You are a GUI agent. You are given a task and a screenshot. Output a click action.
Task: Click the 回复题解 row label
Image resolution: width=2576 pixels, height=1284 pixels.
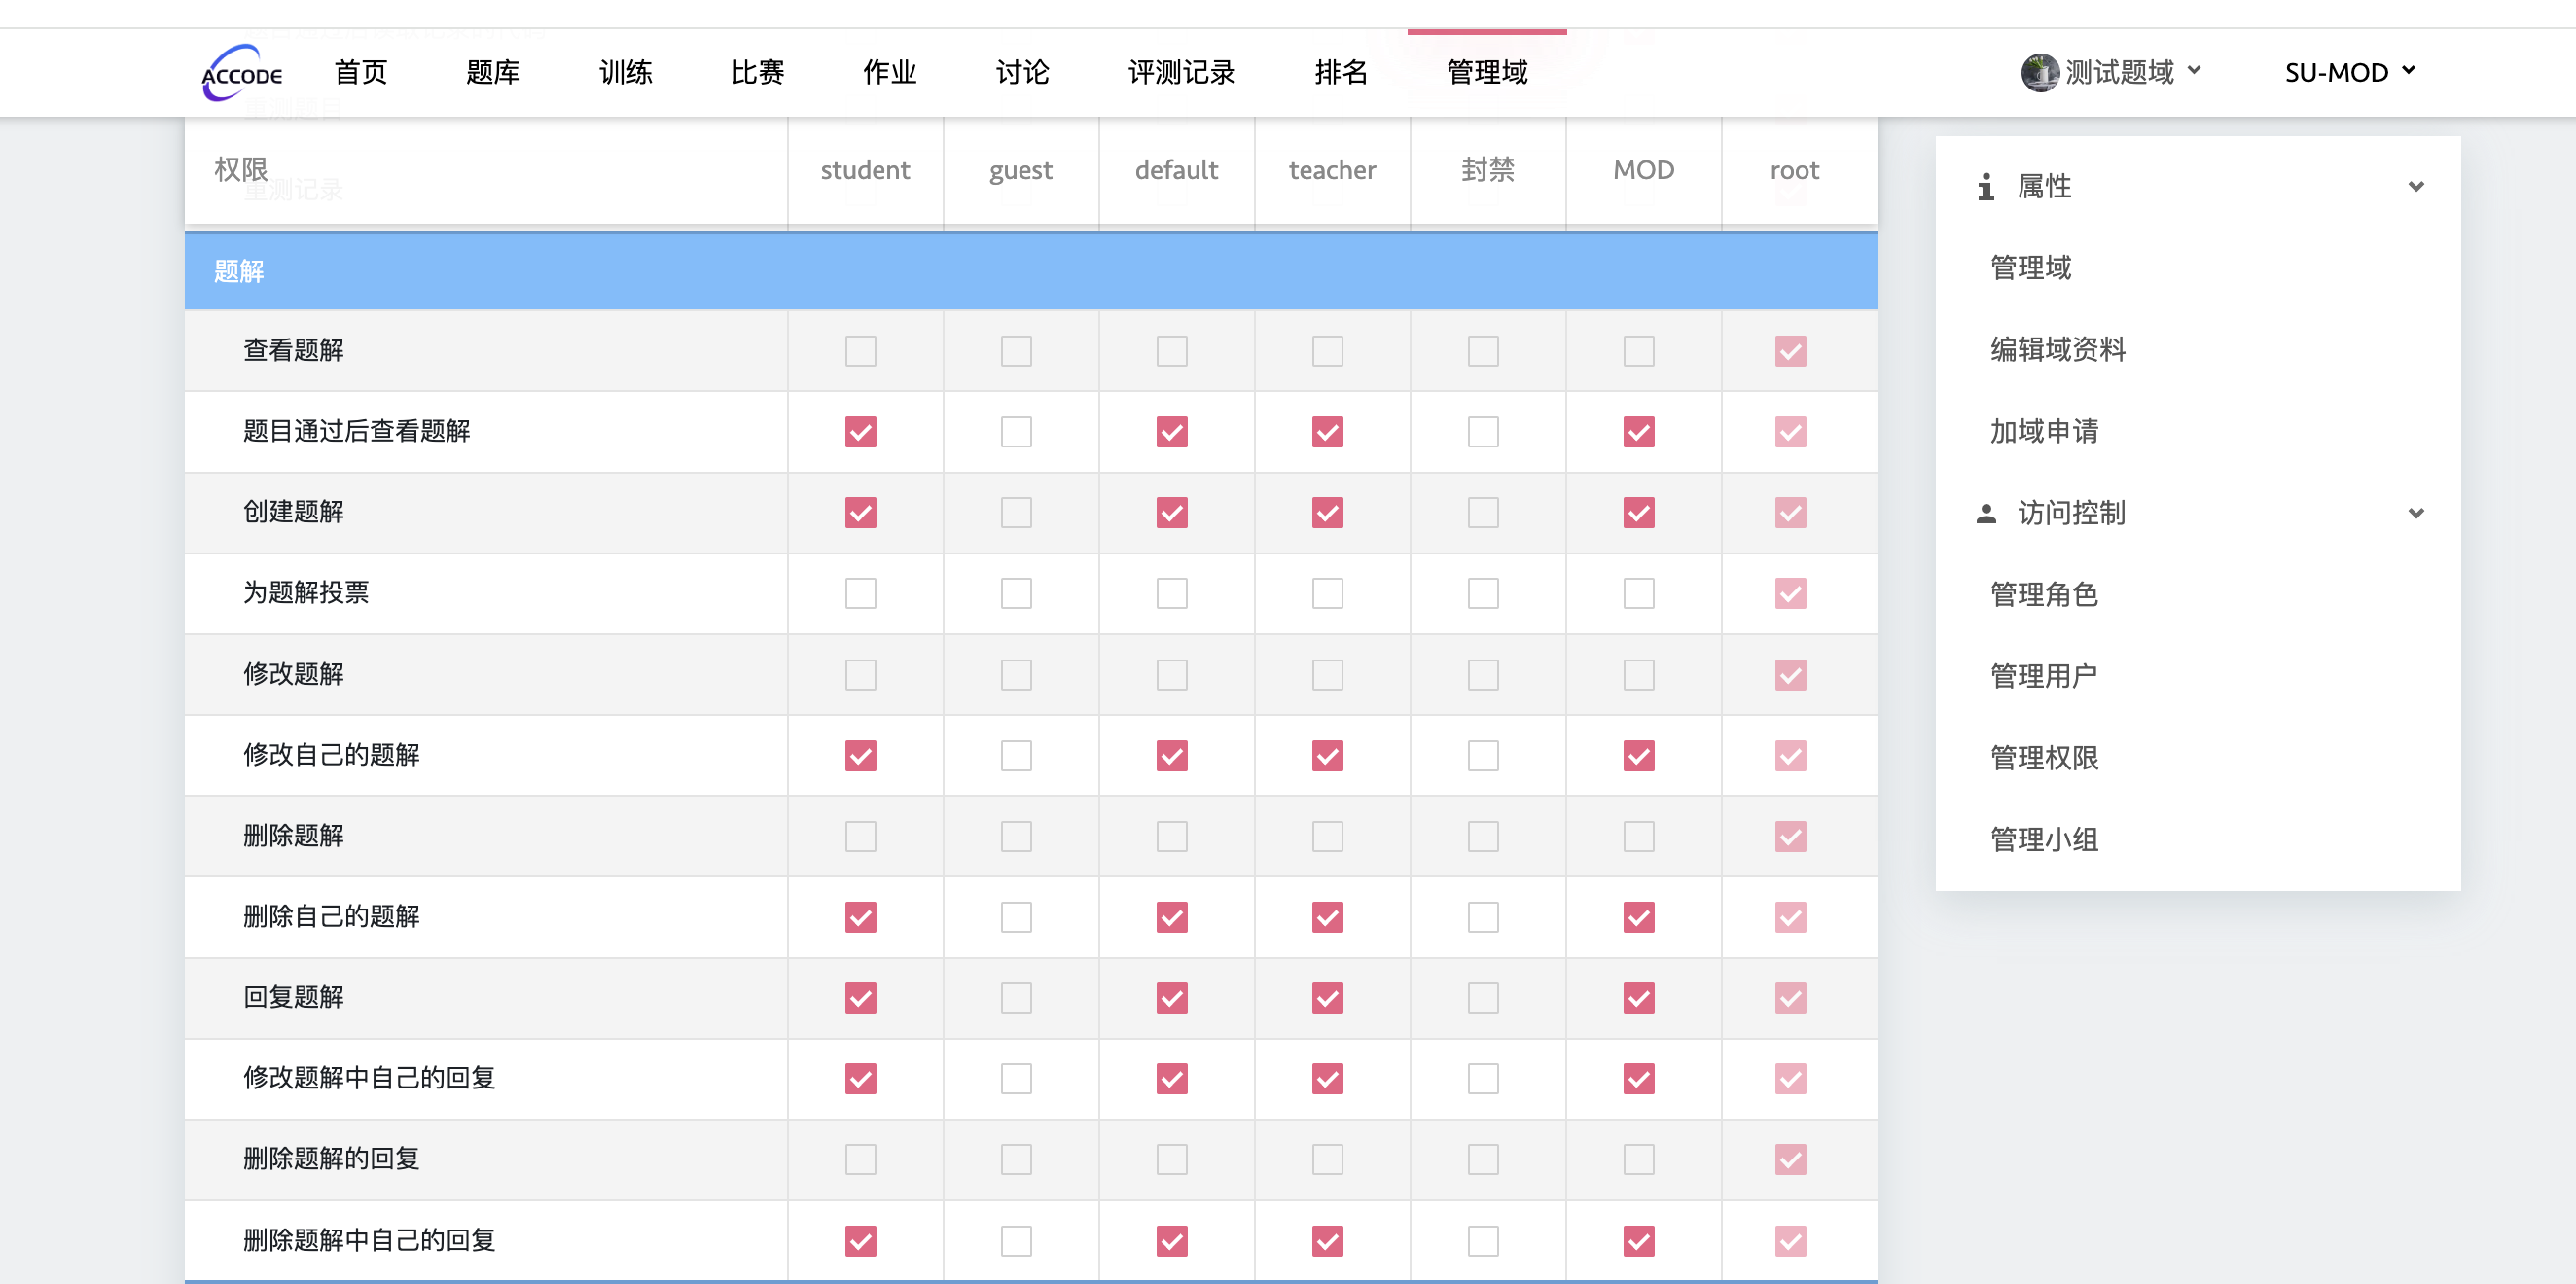tap(293, 997)
